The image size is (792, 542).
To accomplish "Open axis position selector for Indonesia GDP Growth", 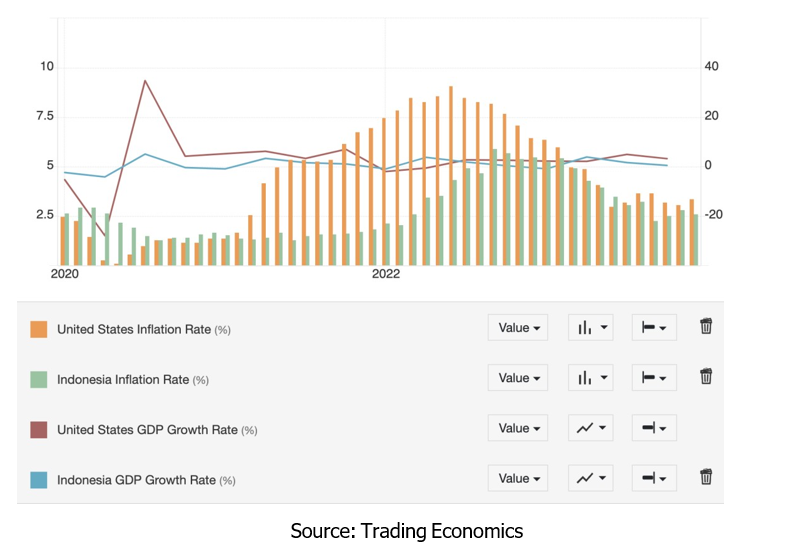I will 654,478.
